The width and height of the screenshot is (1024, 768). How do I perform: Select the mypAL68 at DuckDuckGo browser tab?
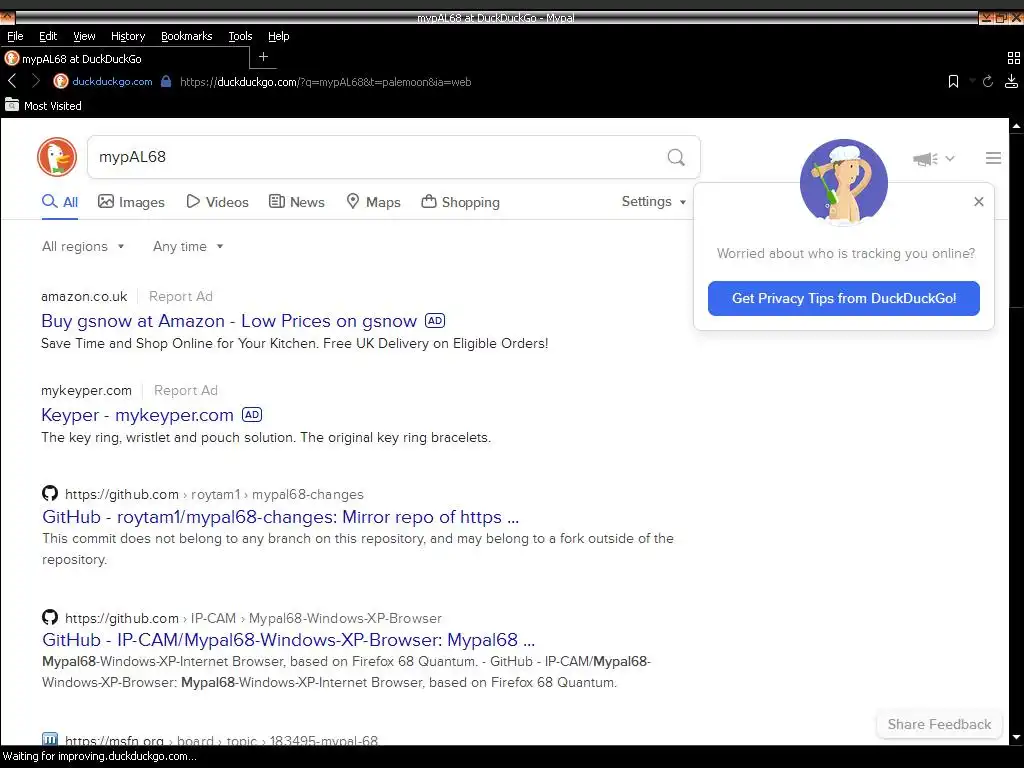pyautogui.click(x=125, y=58)
